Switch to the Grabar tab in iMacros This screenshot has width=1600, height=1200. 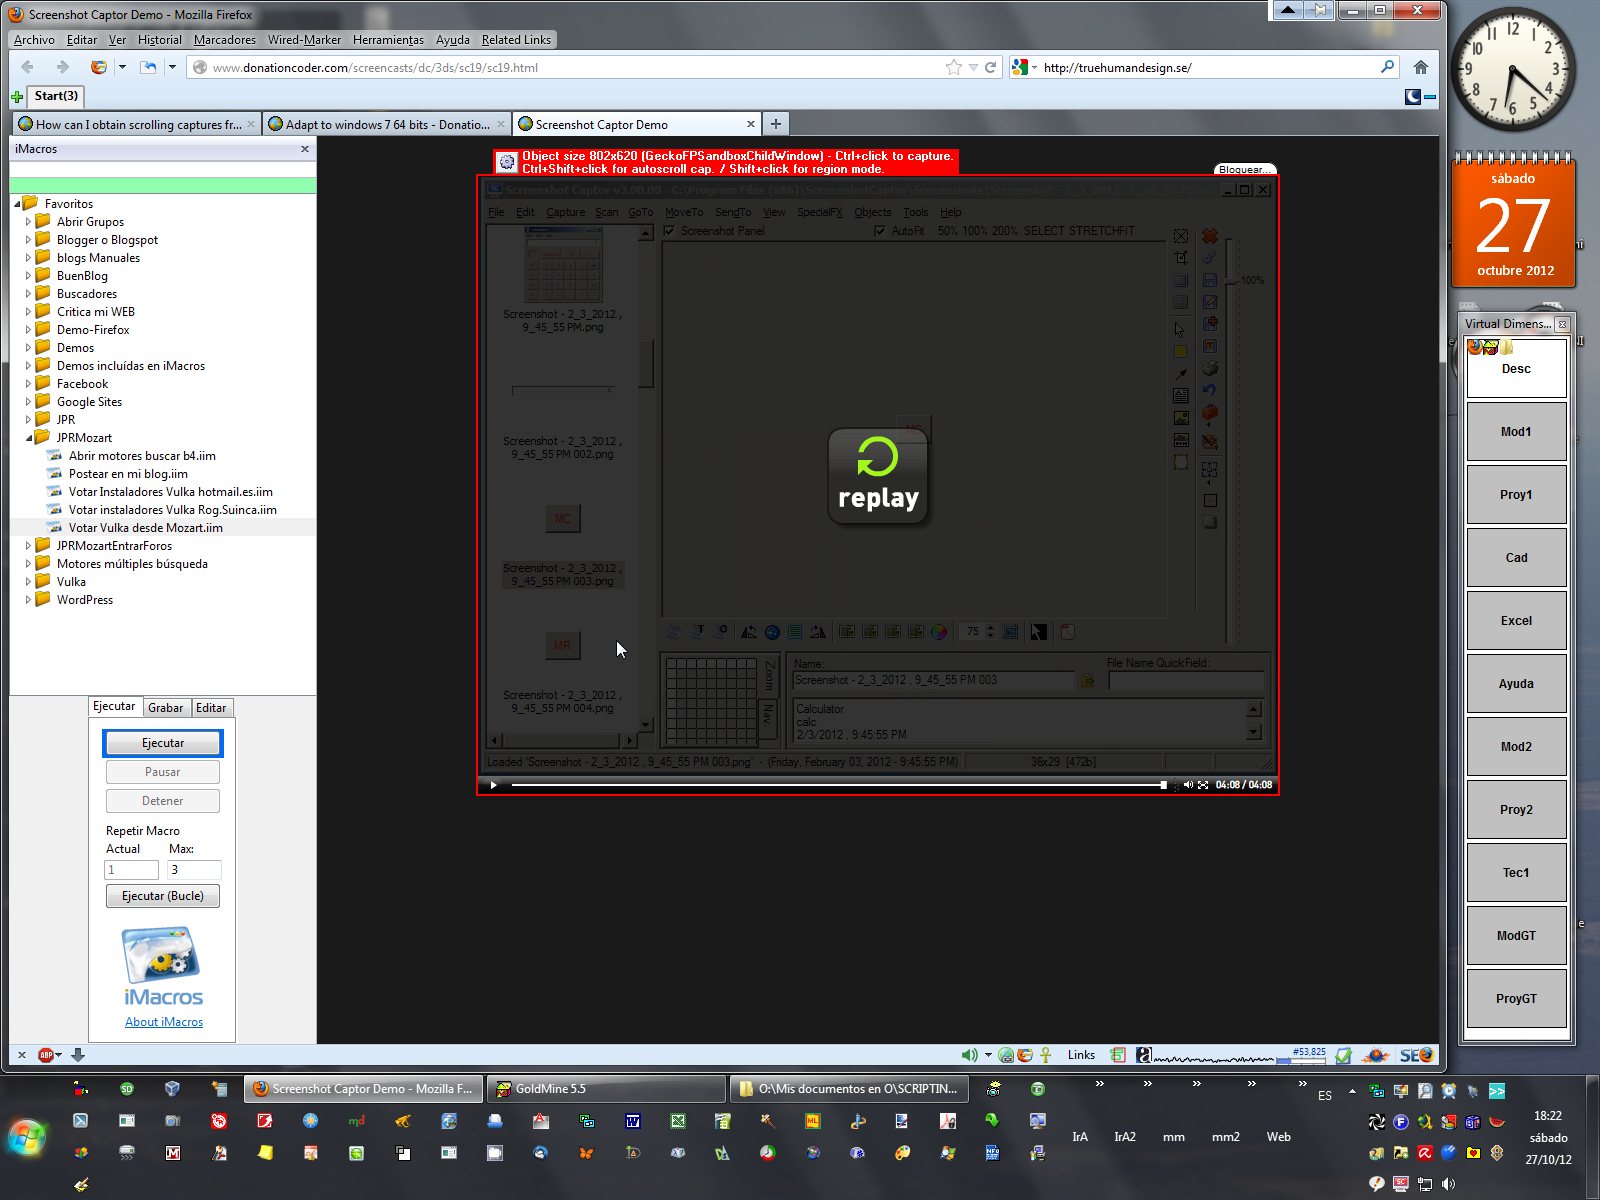tap(165, 707)
